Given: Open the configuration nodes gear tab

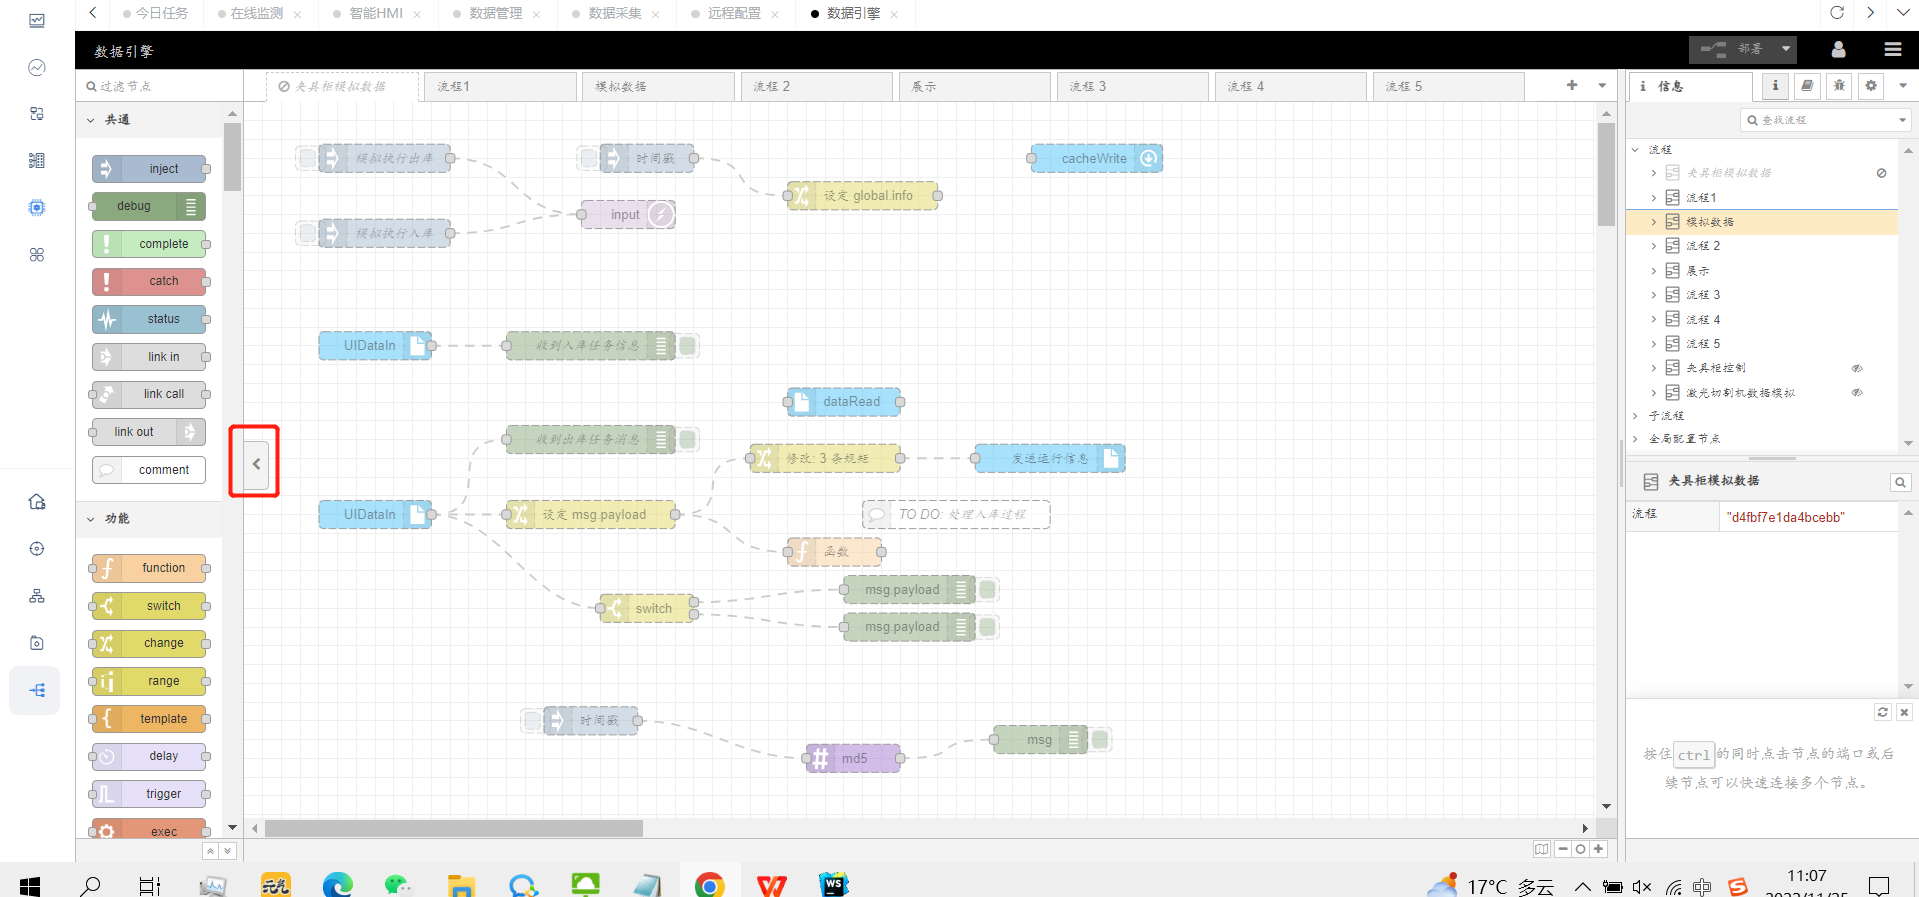Looking at the screenshot, I should click(x=1871, y=86).
